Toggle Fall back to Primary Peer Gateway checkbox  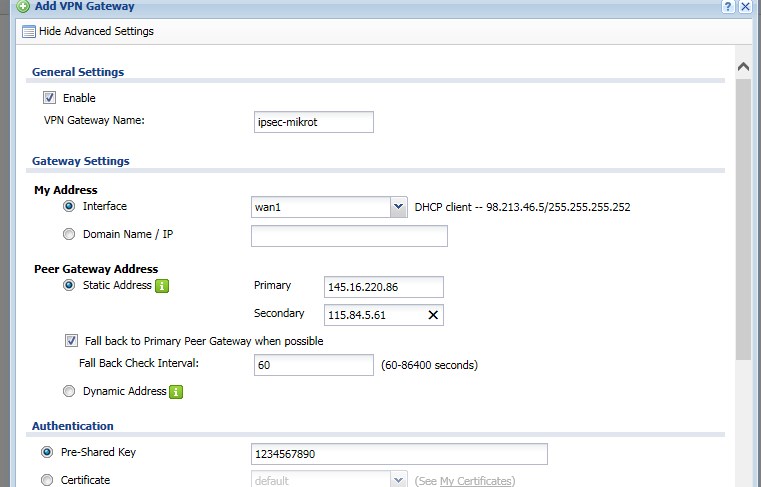point(71,340)
